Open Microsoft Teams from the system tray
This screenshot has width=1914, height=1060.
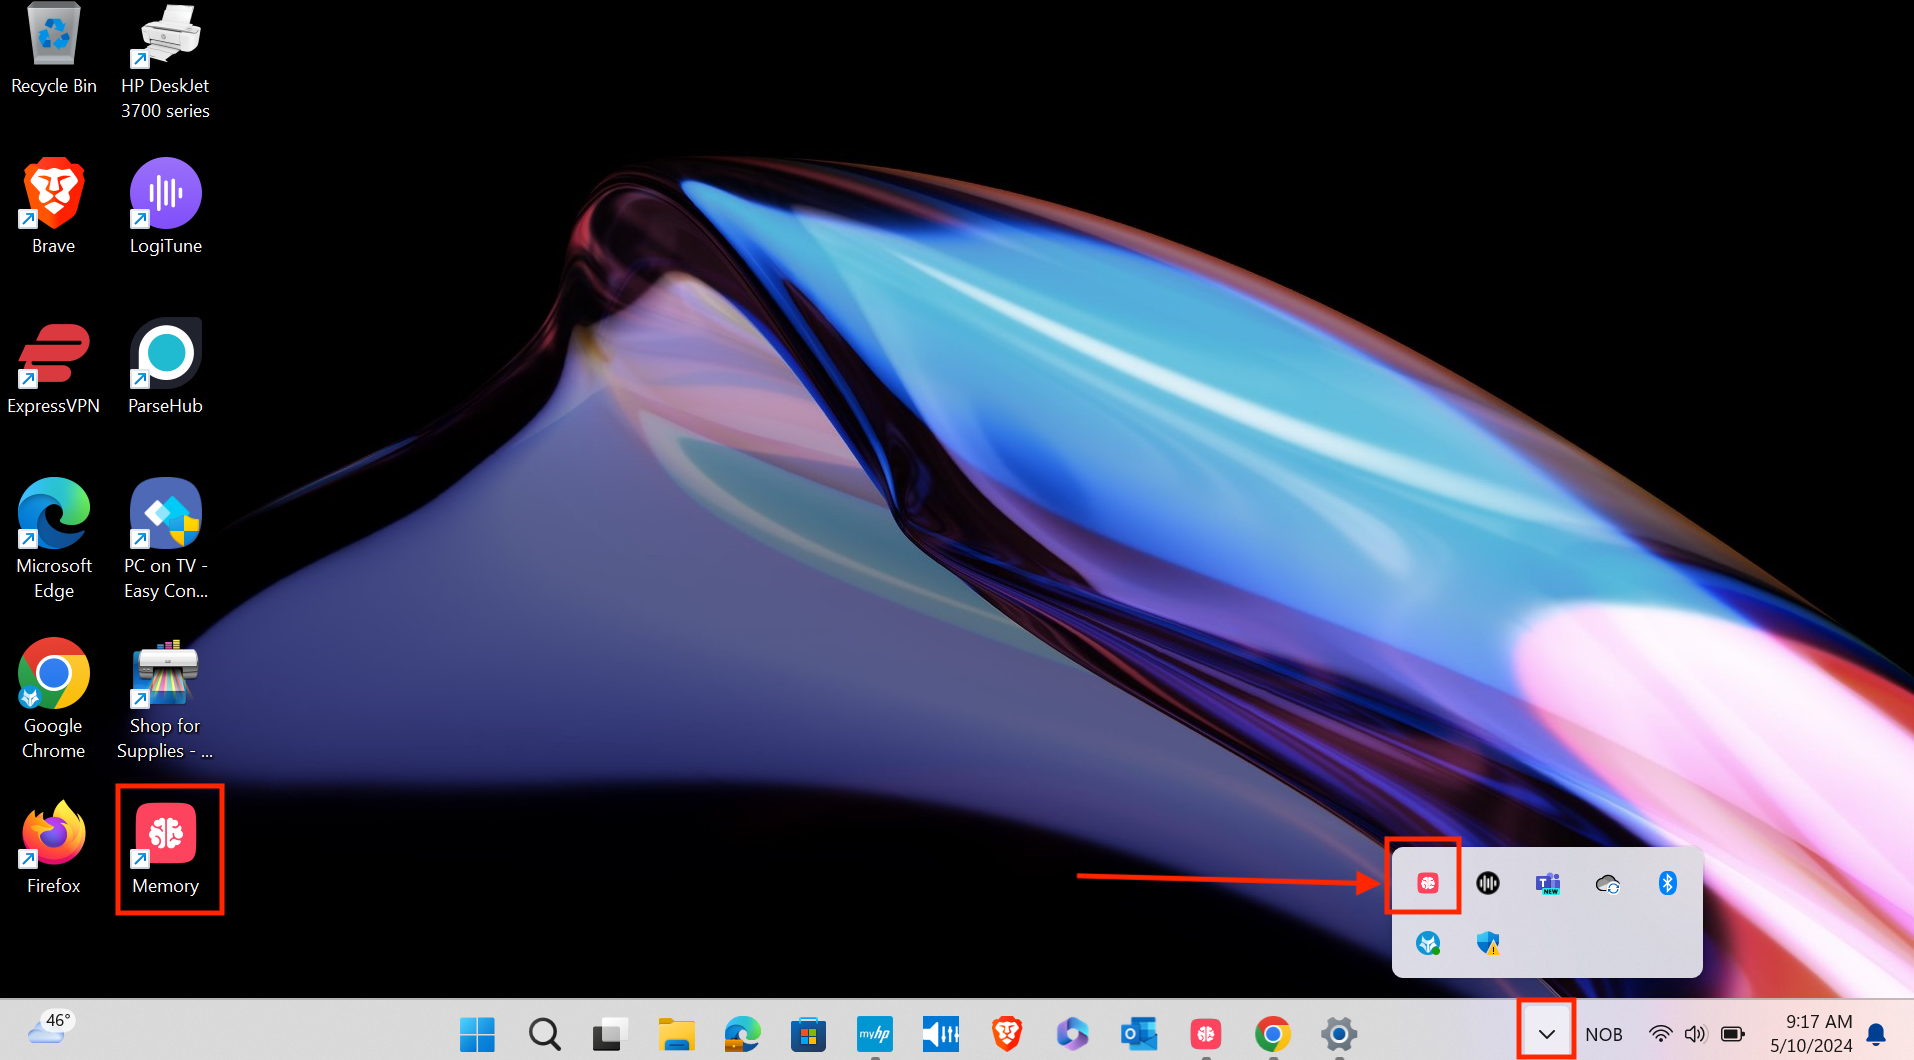pos(1546,883)
